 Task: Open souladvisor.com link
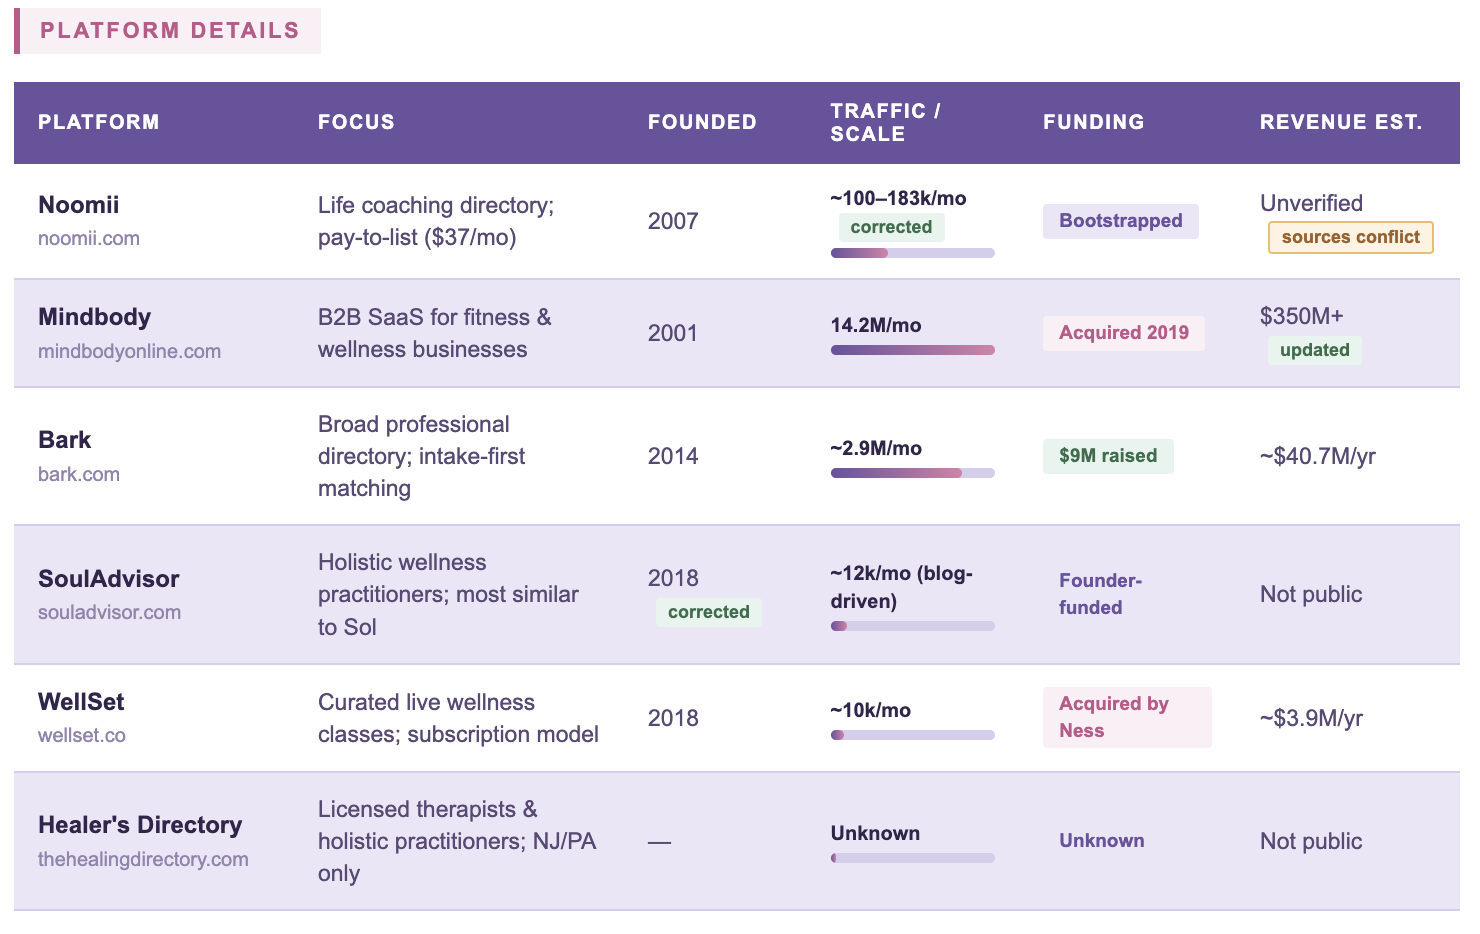click(109, 613)
